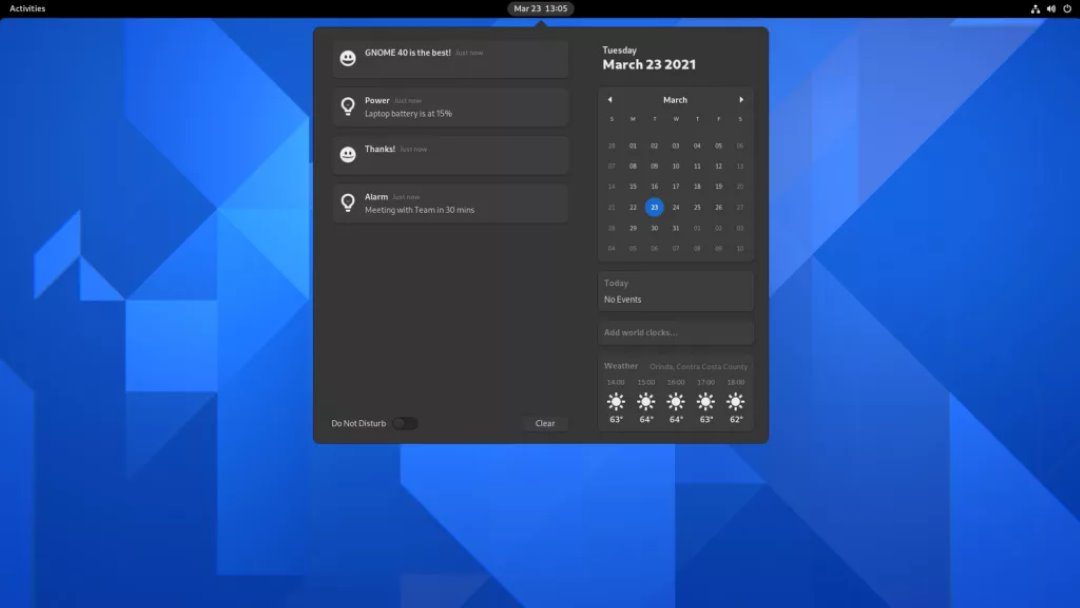
Task: Click the smiley icon on GNOME 40 notification
Action: click(348, 59)
